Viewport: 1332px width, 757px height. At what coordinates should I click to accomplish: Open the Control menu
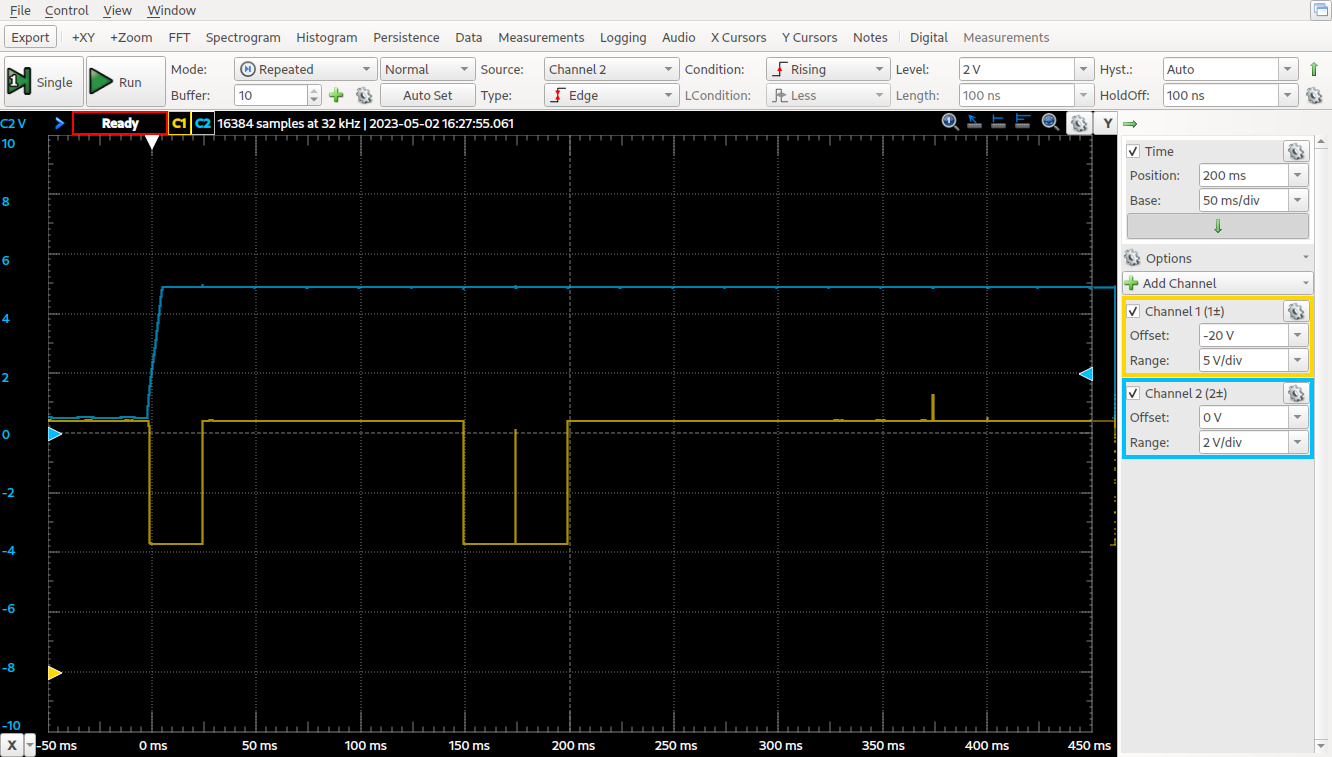click(67, 10)
